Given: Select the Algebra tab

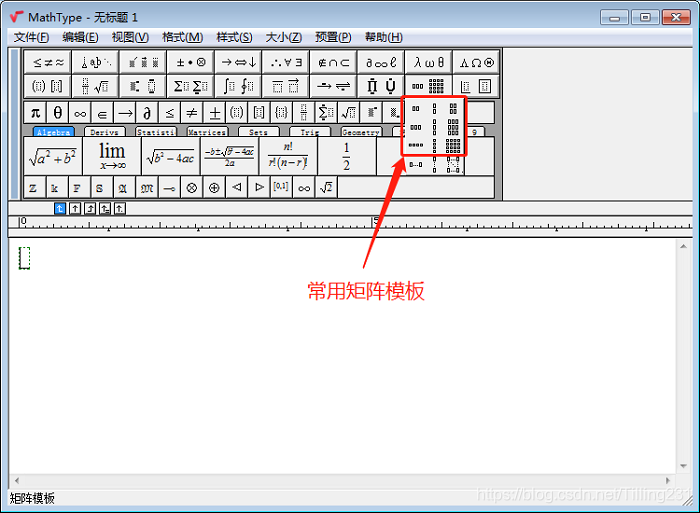Looking at the screenshot, I should point(54,132).
